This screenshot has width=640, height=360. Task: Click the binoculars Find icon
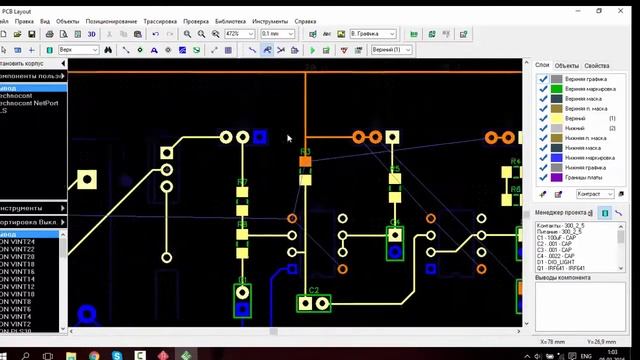point(108,50)
